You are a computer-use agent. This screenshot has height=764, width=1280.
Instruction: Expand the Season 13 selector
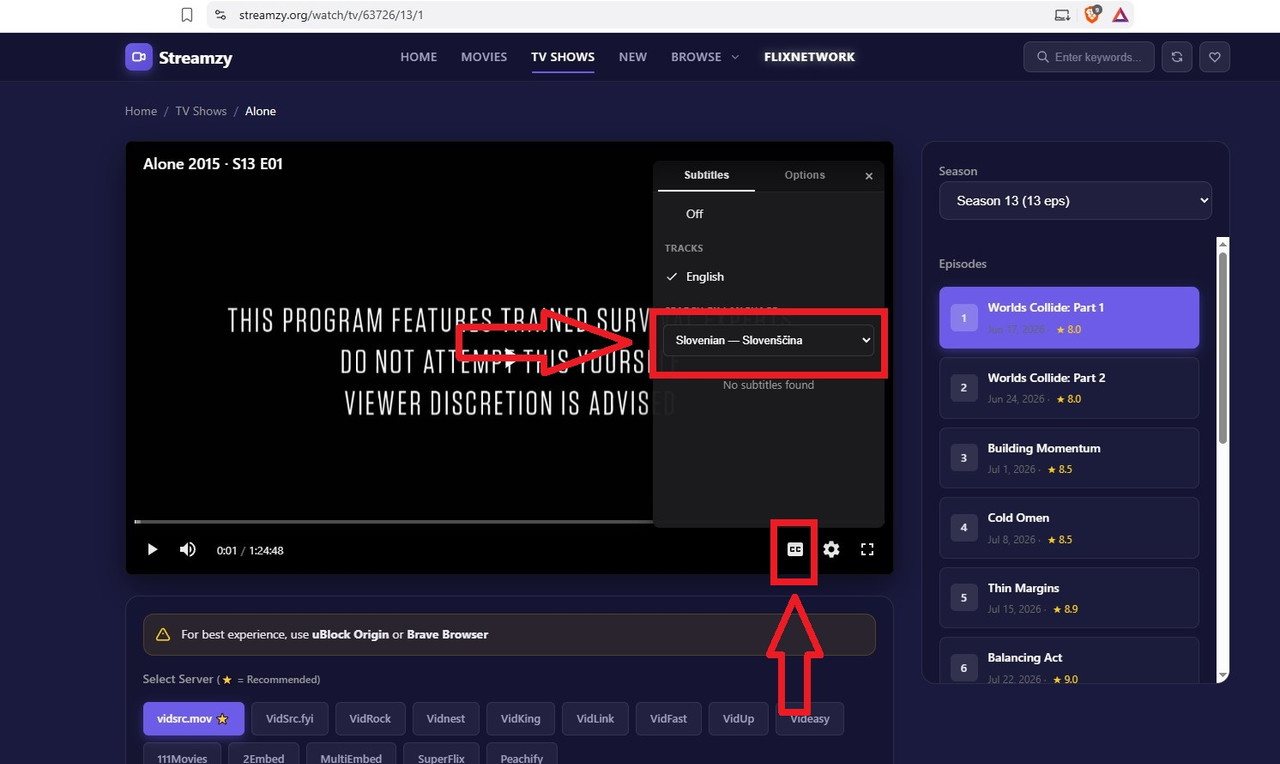(x=1075, y=201)
